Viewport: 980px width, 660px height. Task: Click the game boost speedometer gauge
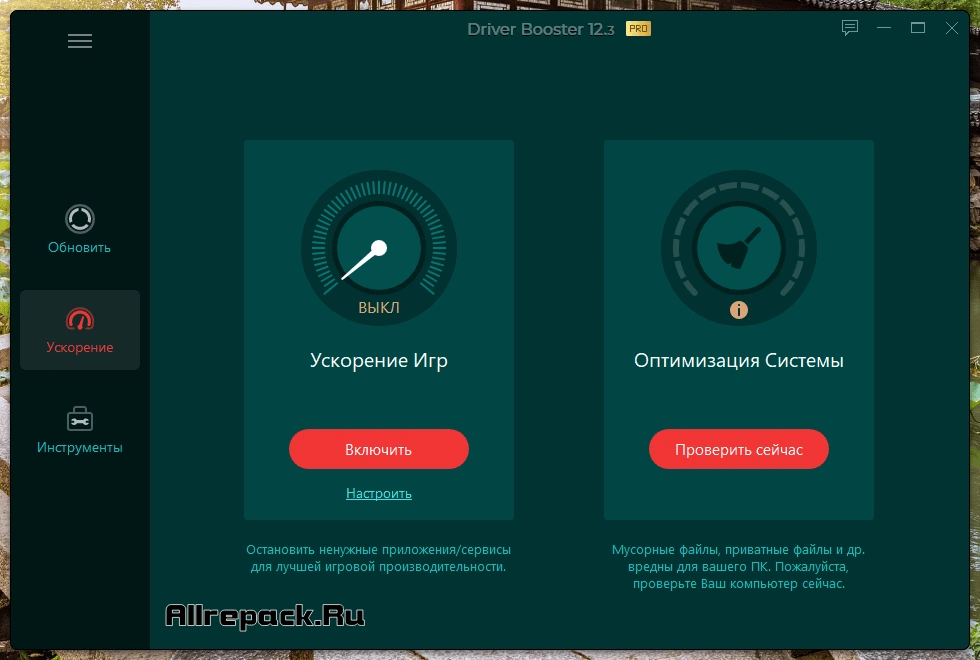(379, 248)
